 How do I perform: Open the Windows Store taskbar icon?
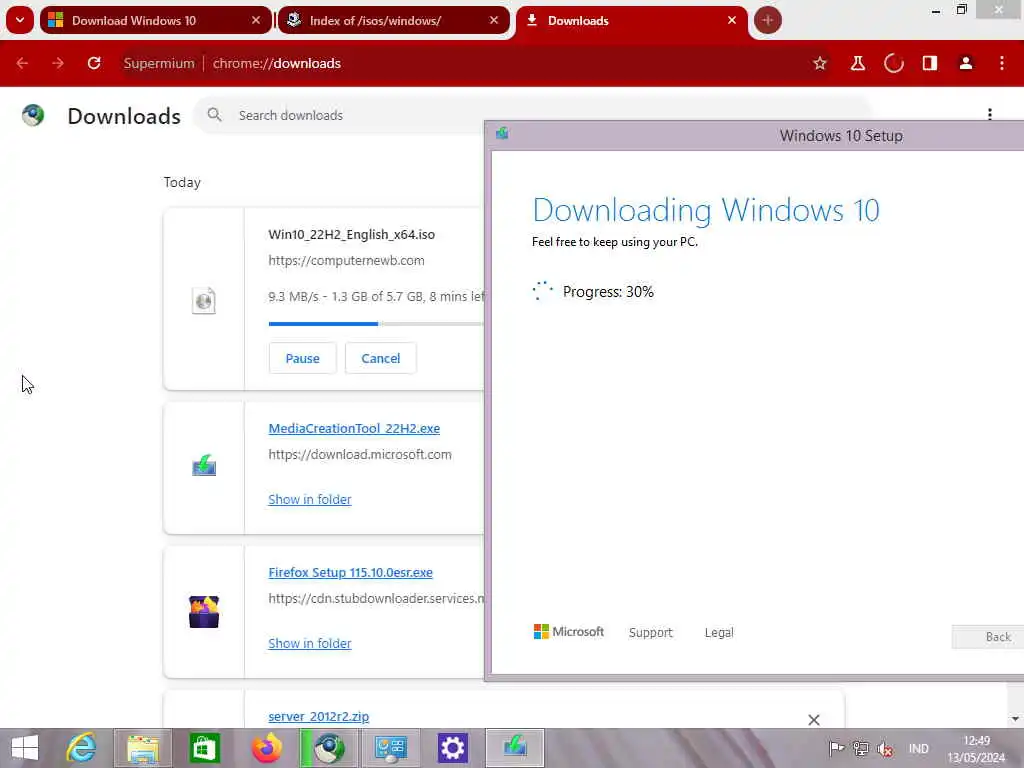(204, 748)
